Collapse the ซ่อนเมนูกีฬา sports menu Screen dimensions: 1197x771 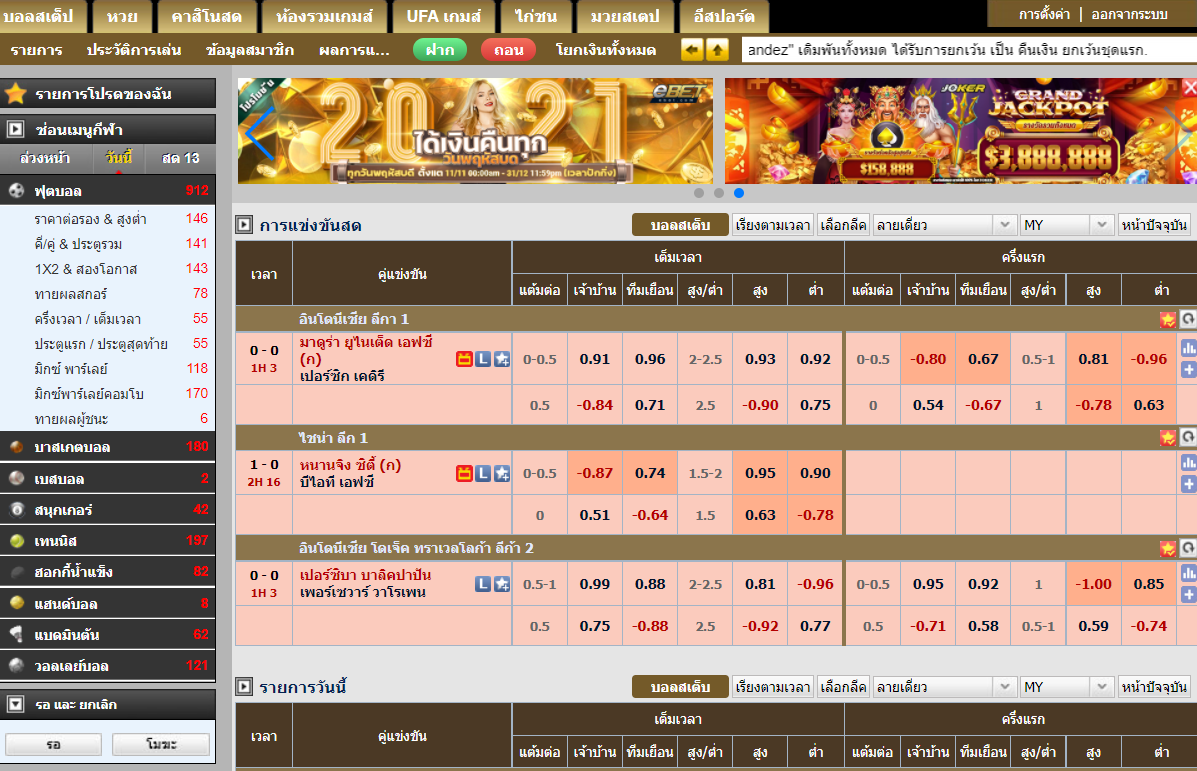15,129
